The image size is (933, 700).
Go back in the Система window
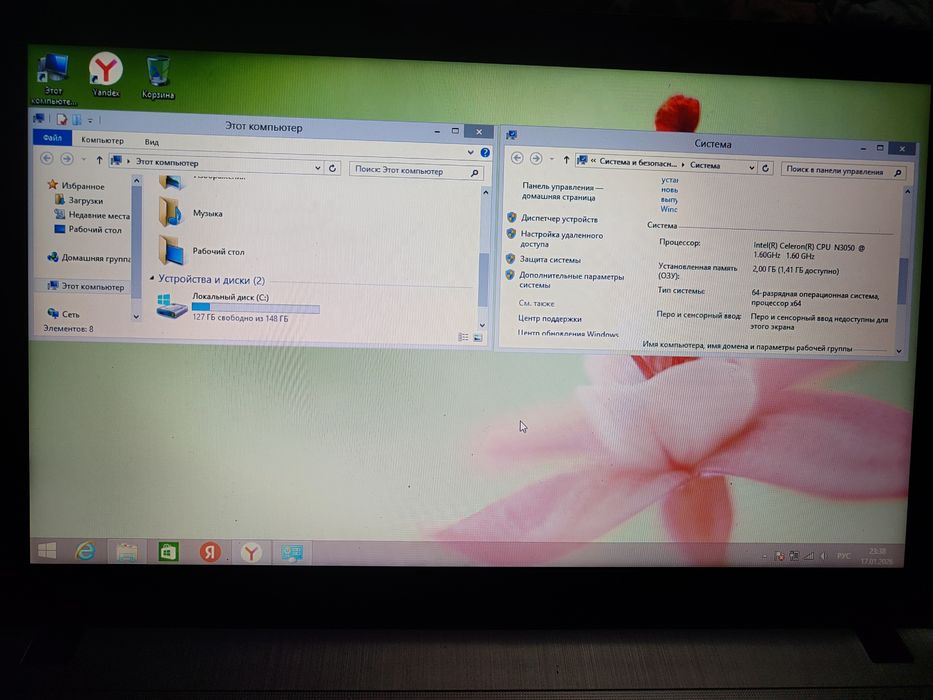pos(517,158)
